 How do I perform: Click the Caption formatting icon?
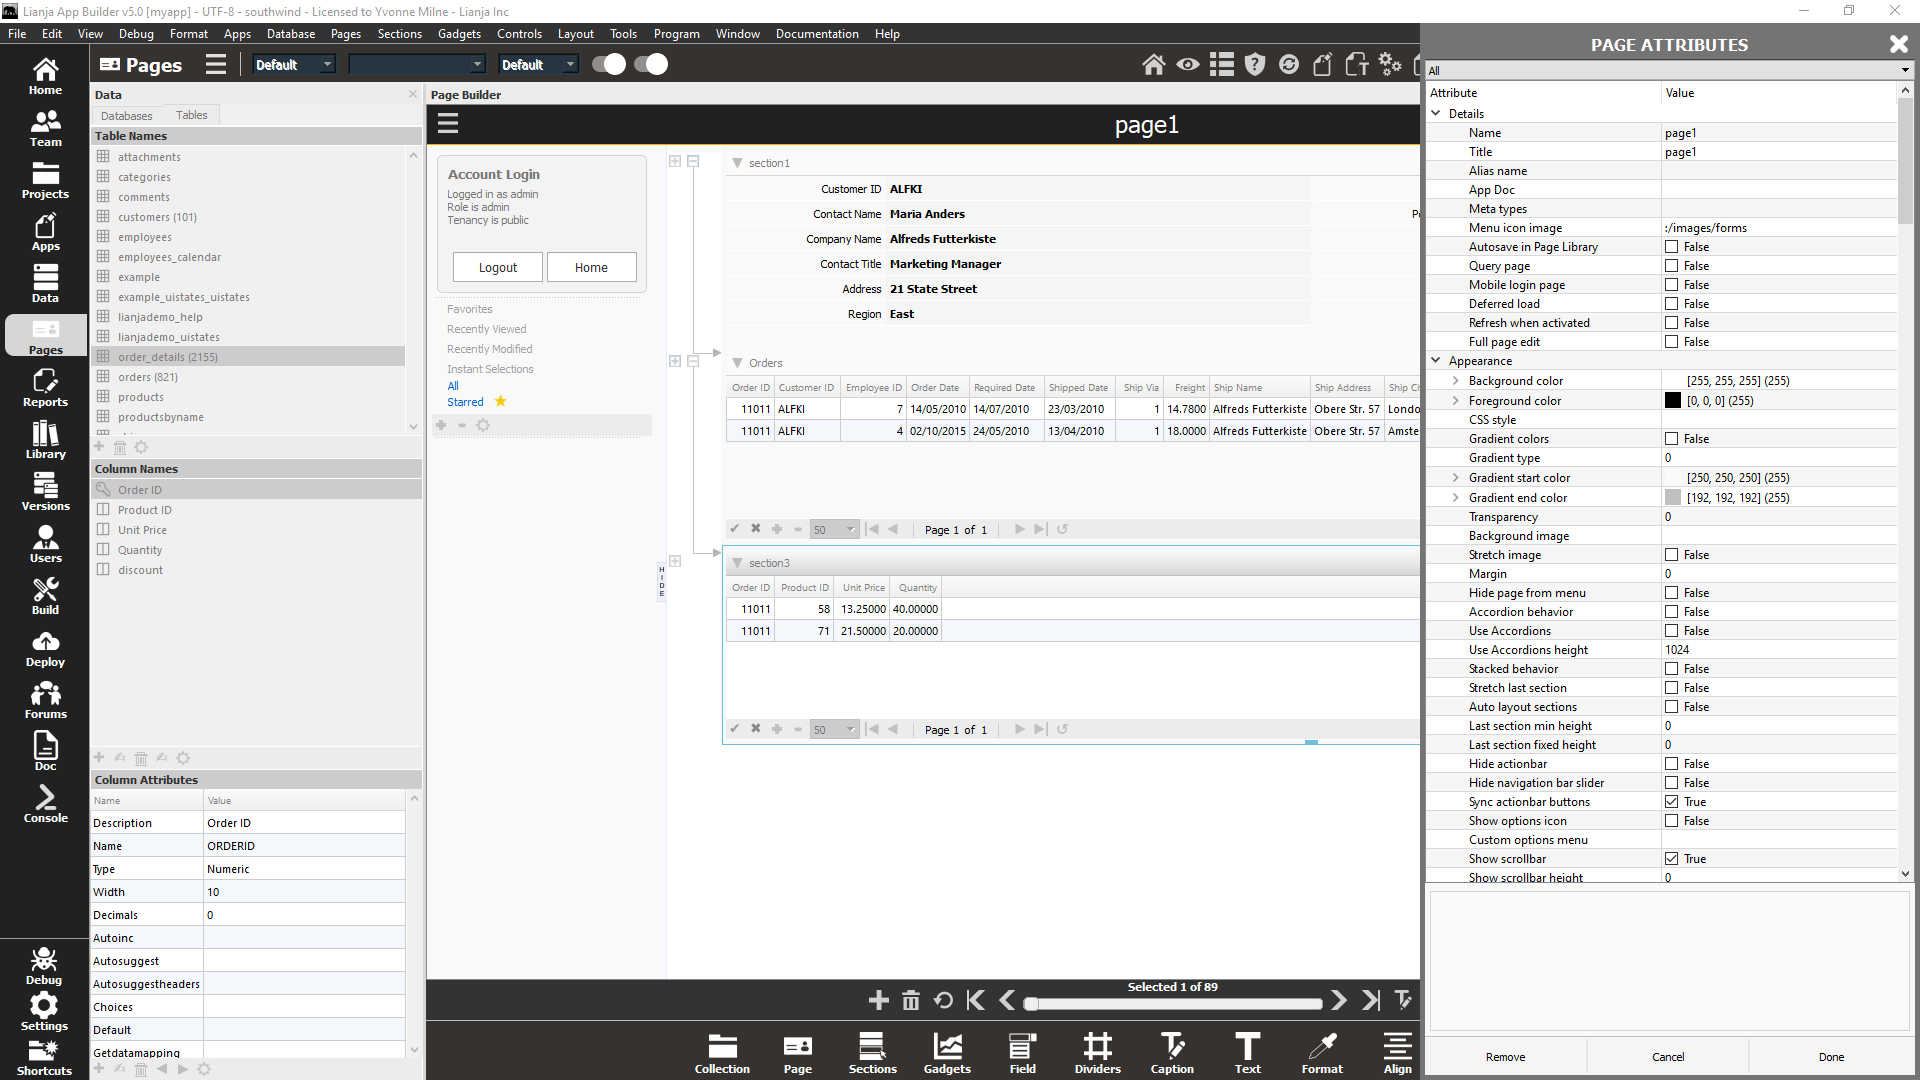click(x=1171, y=1053)
